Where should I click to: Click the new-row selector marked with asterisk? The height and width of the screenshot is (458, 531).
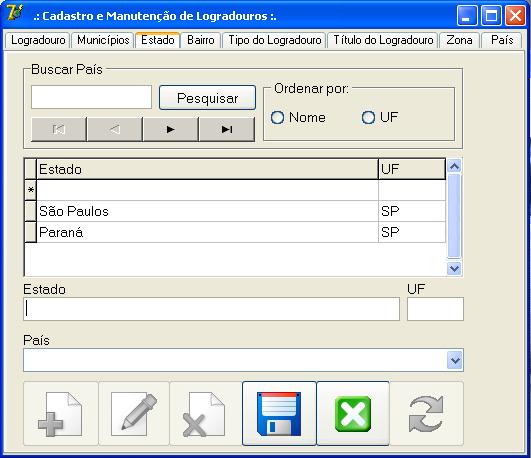tap(30, 190)
